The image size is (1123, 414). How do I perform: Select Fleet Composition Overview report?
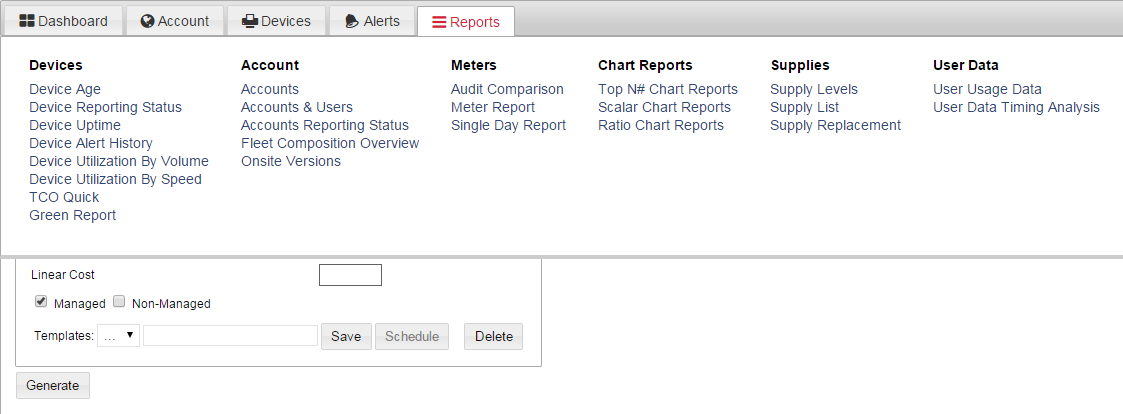click(330, 143)
